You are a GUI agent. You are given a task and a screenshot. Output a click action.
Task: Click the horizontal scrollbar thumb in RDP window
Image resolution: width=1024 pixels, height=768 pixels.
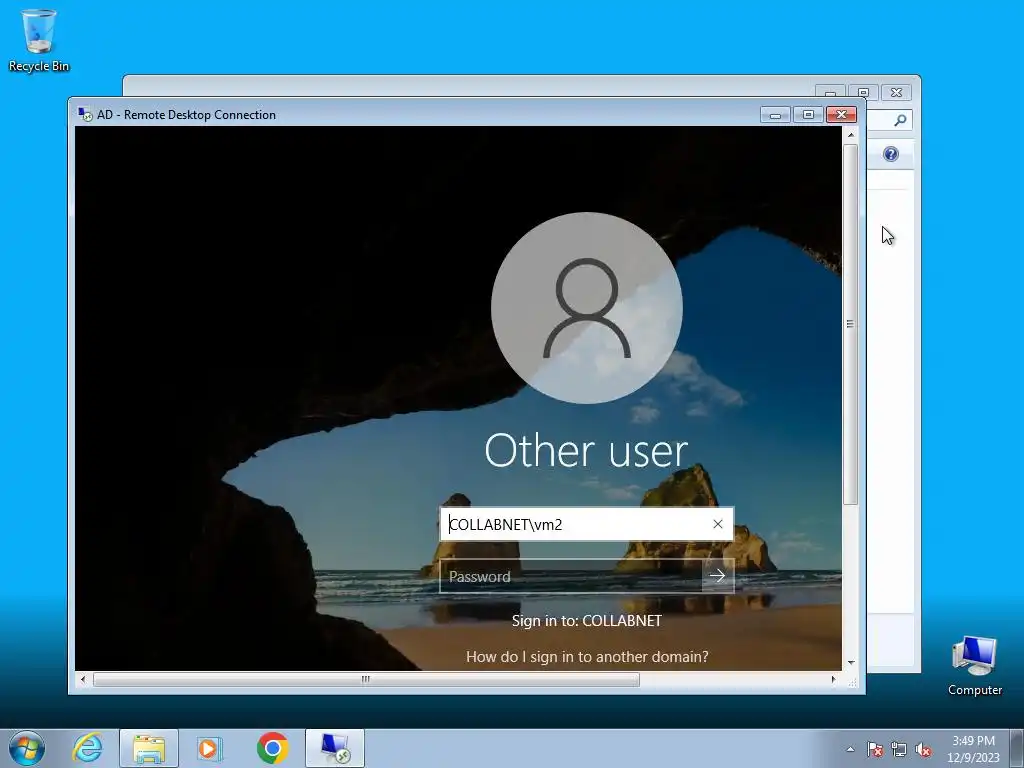click(366, 679)
